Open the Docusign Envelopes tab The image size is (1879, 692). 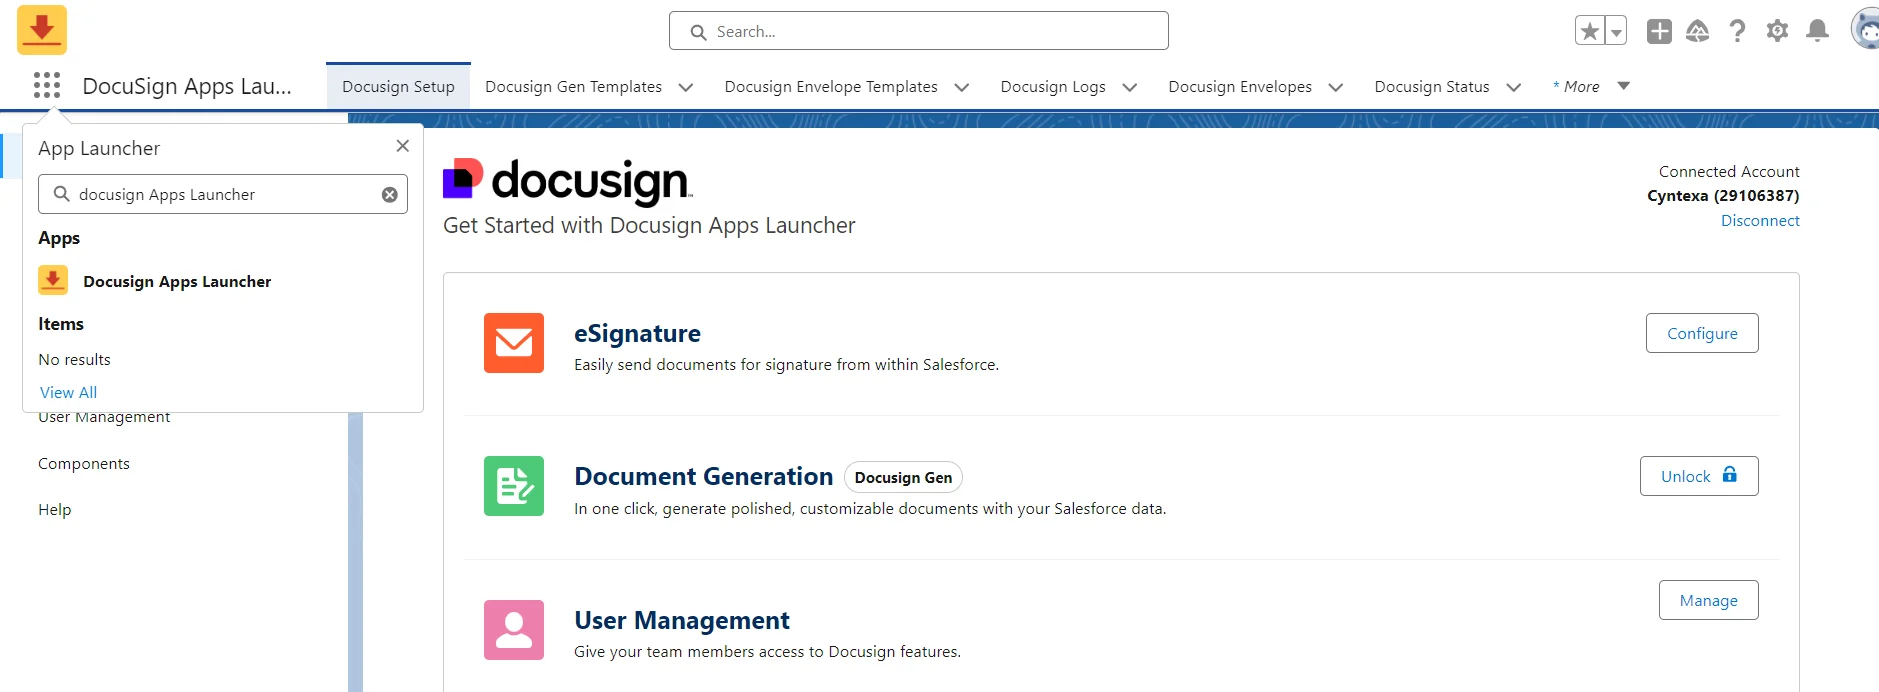pos(1240,87)
